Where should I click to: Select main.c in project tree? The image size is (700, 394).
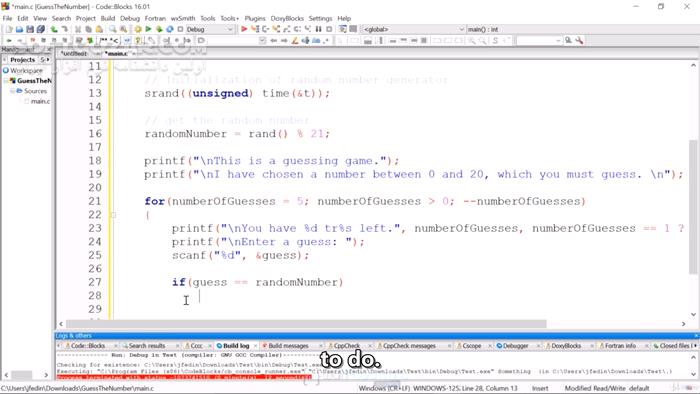(40, 101)
